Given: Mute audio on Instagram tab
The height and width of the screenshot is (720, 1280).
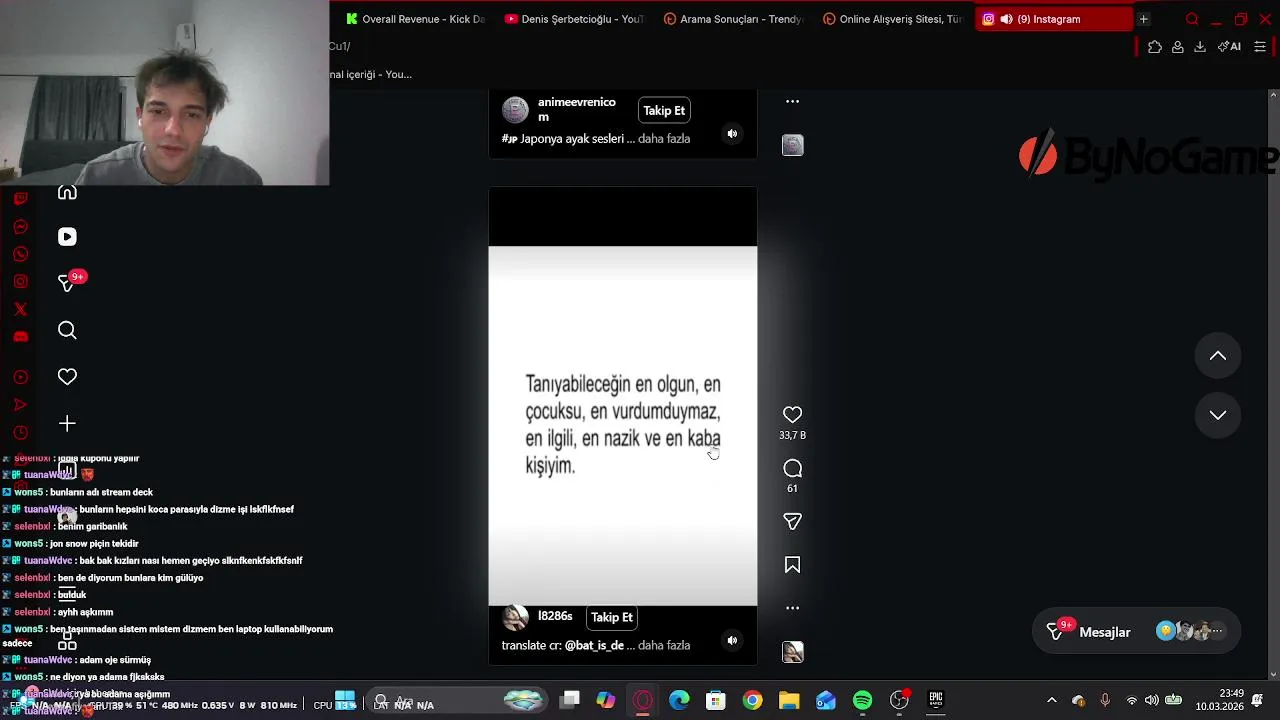Looking at the screenshot, I should click(1006, 19).
